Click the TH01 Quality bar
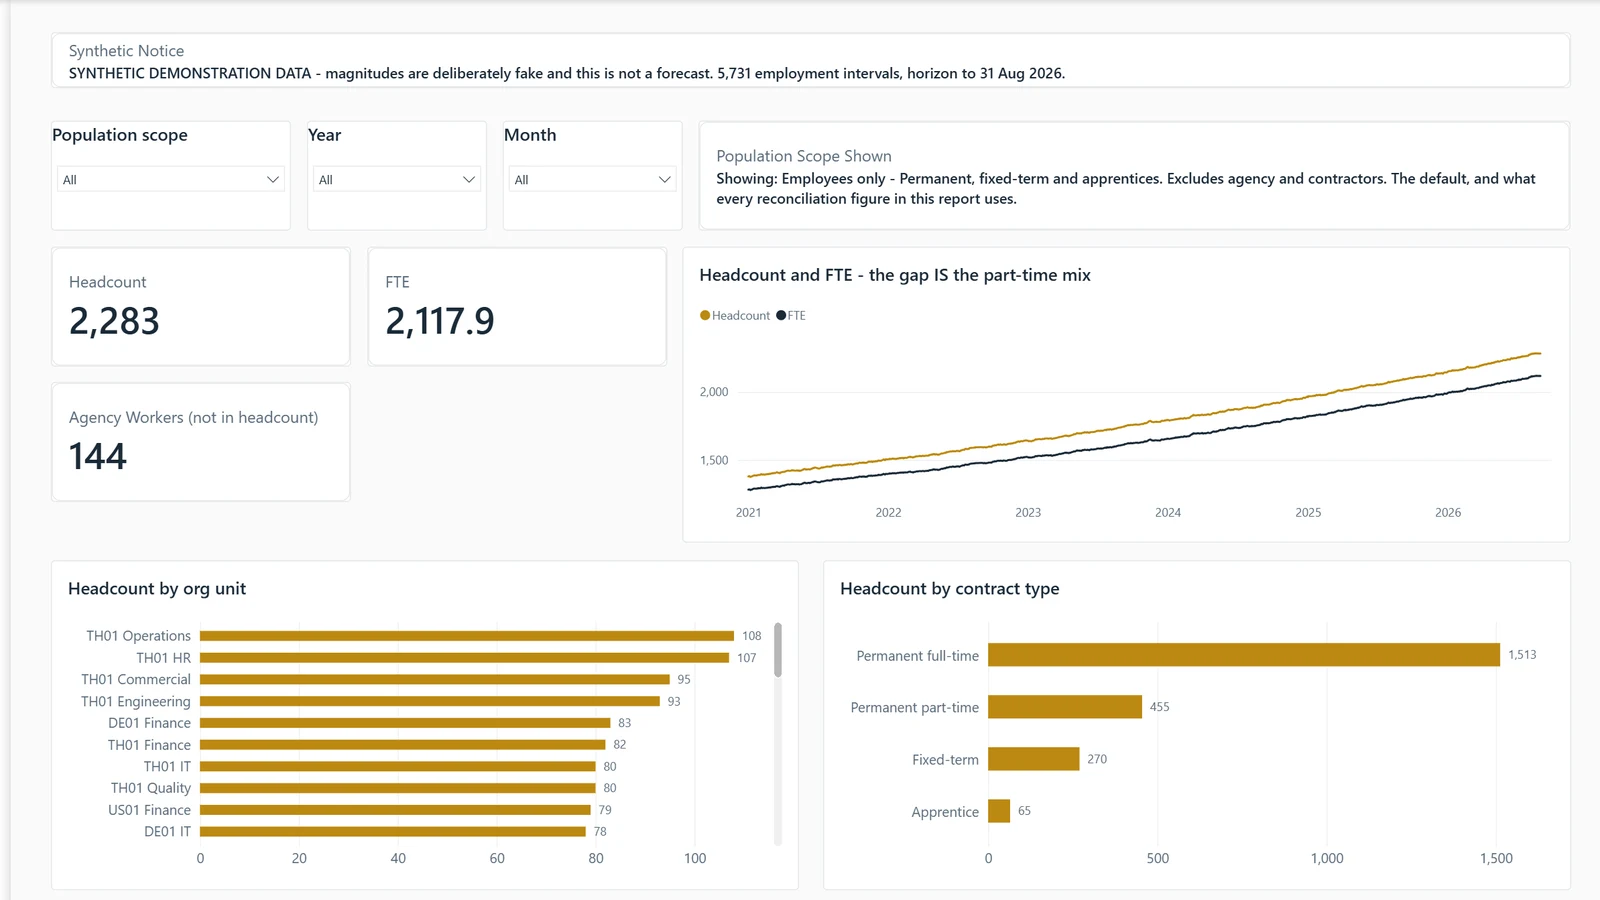Screen dimensions: 1600x900 click(x=398, y=788)
